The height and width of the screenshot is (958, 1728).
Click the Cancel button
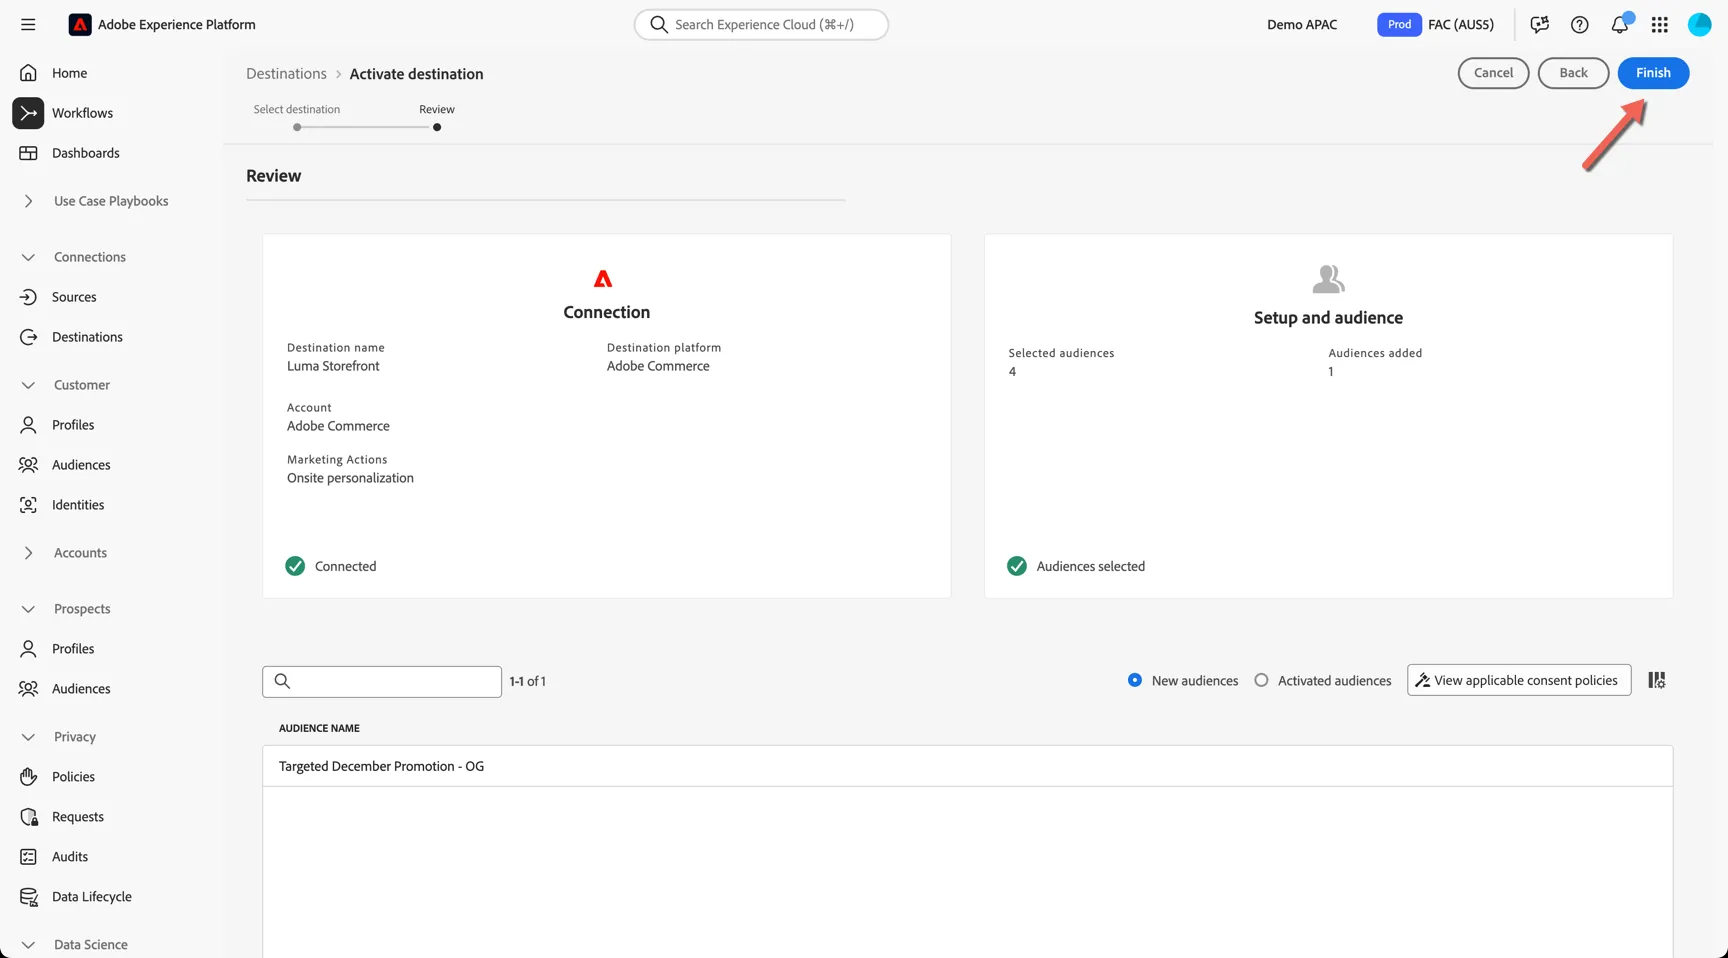coord(1493,73)
